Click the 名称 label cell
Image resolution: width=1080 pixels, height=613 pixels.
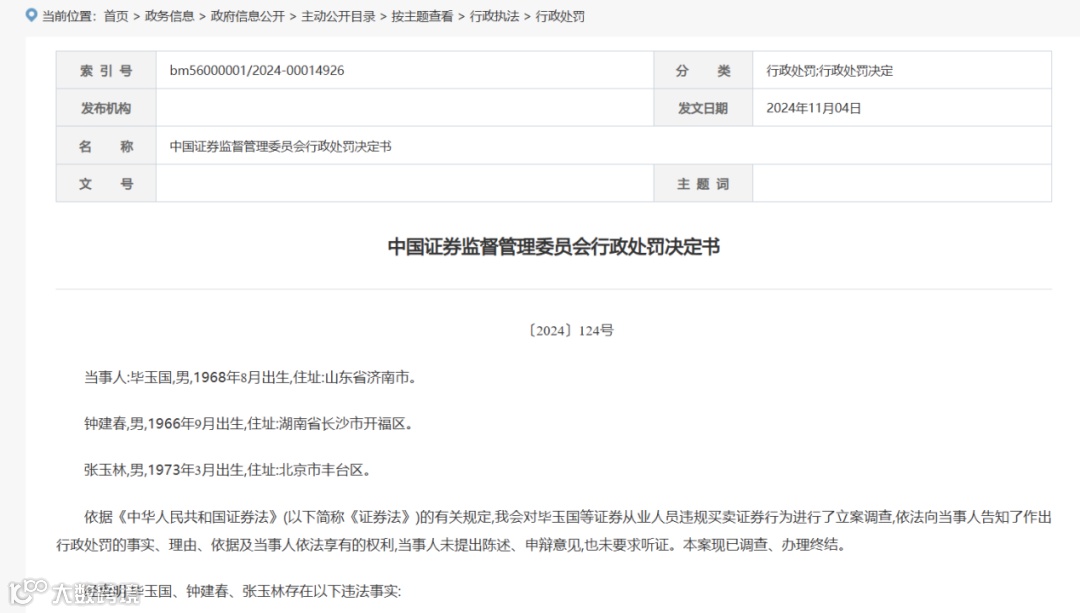point(106,145)
